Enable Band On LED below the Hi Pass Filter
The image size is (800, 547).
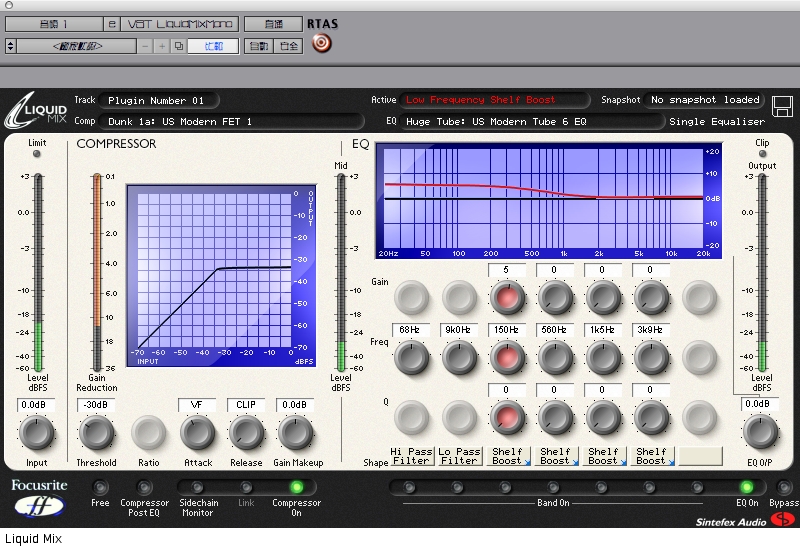pyautogui.click(x=409, y=487)
